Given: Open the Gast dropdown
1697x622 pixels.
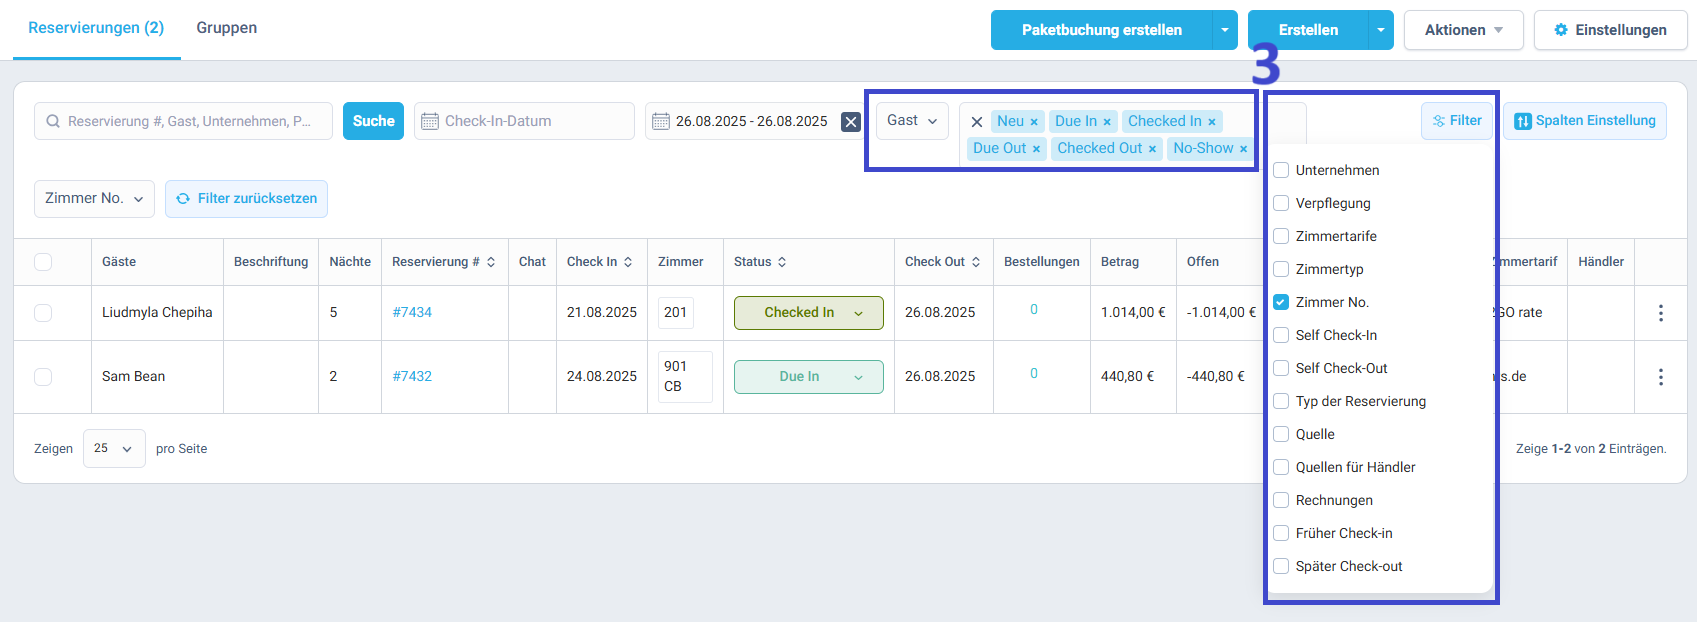Looking at the screenshot, I should [x=912, y=121].
